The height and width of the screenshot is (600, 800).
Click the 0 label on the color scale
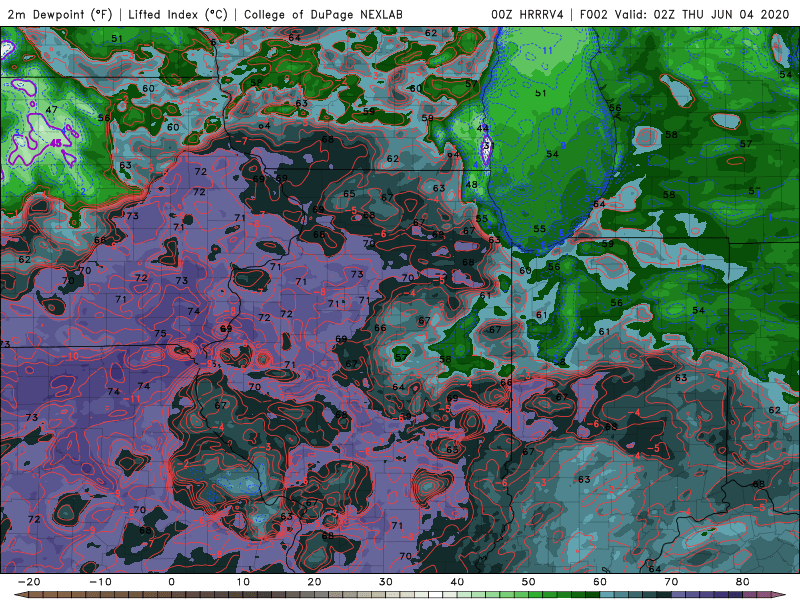[171, 582]
